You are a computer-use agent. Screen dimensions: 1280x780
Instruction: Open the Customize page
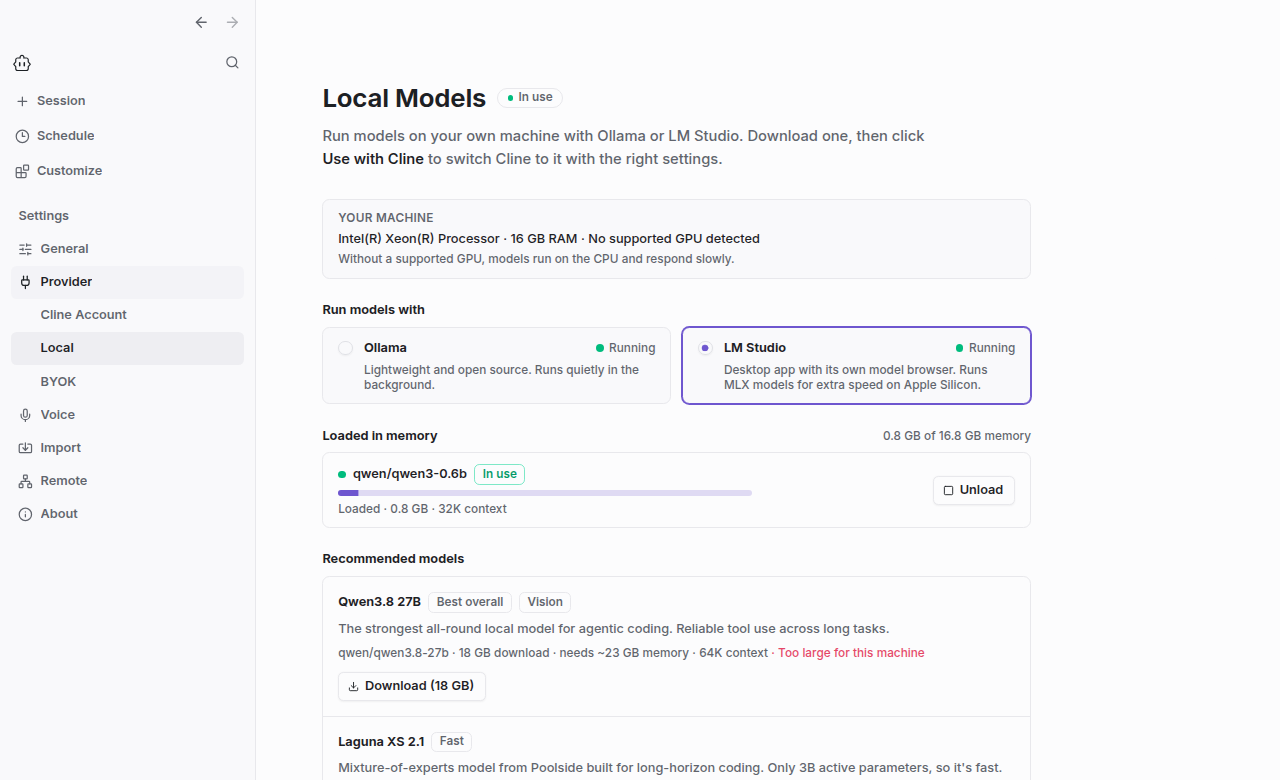point(127,171)
